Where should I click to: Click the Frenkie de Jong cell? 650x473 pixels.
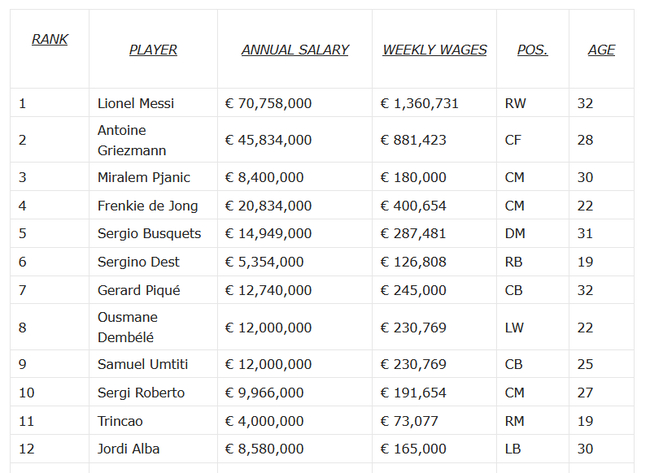(x=148, y=206)
